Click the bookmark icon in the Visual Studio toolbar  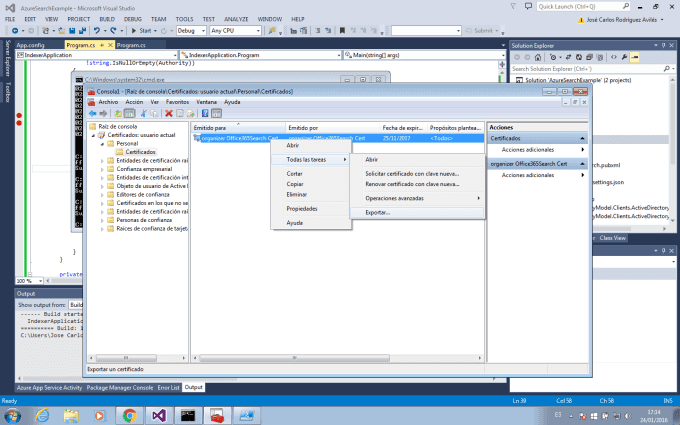(342, 31)
